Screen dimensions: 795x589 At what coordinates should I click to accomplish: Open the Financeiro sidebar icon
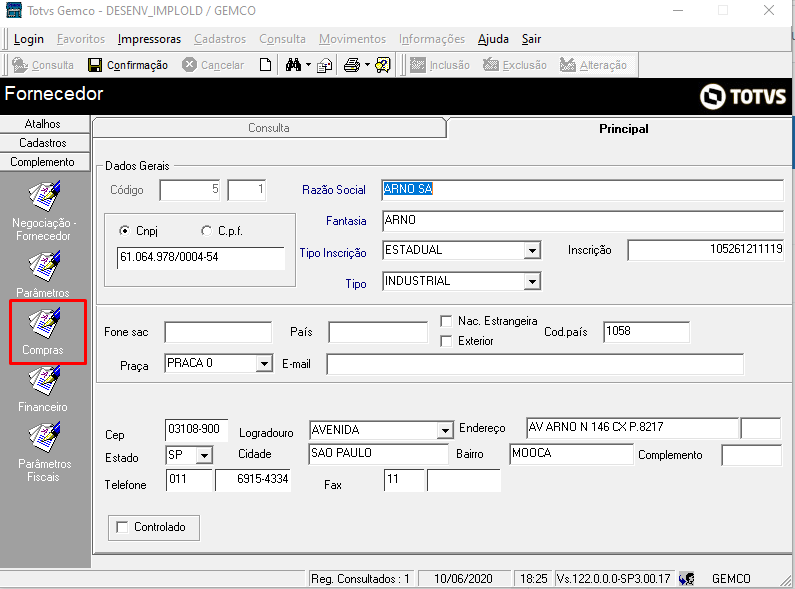coord(44,381)
